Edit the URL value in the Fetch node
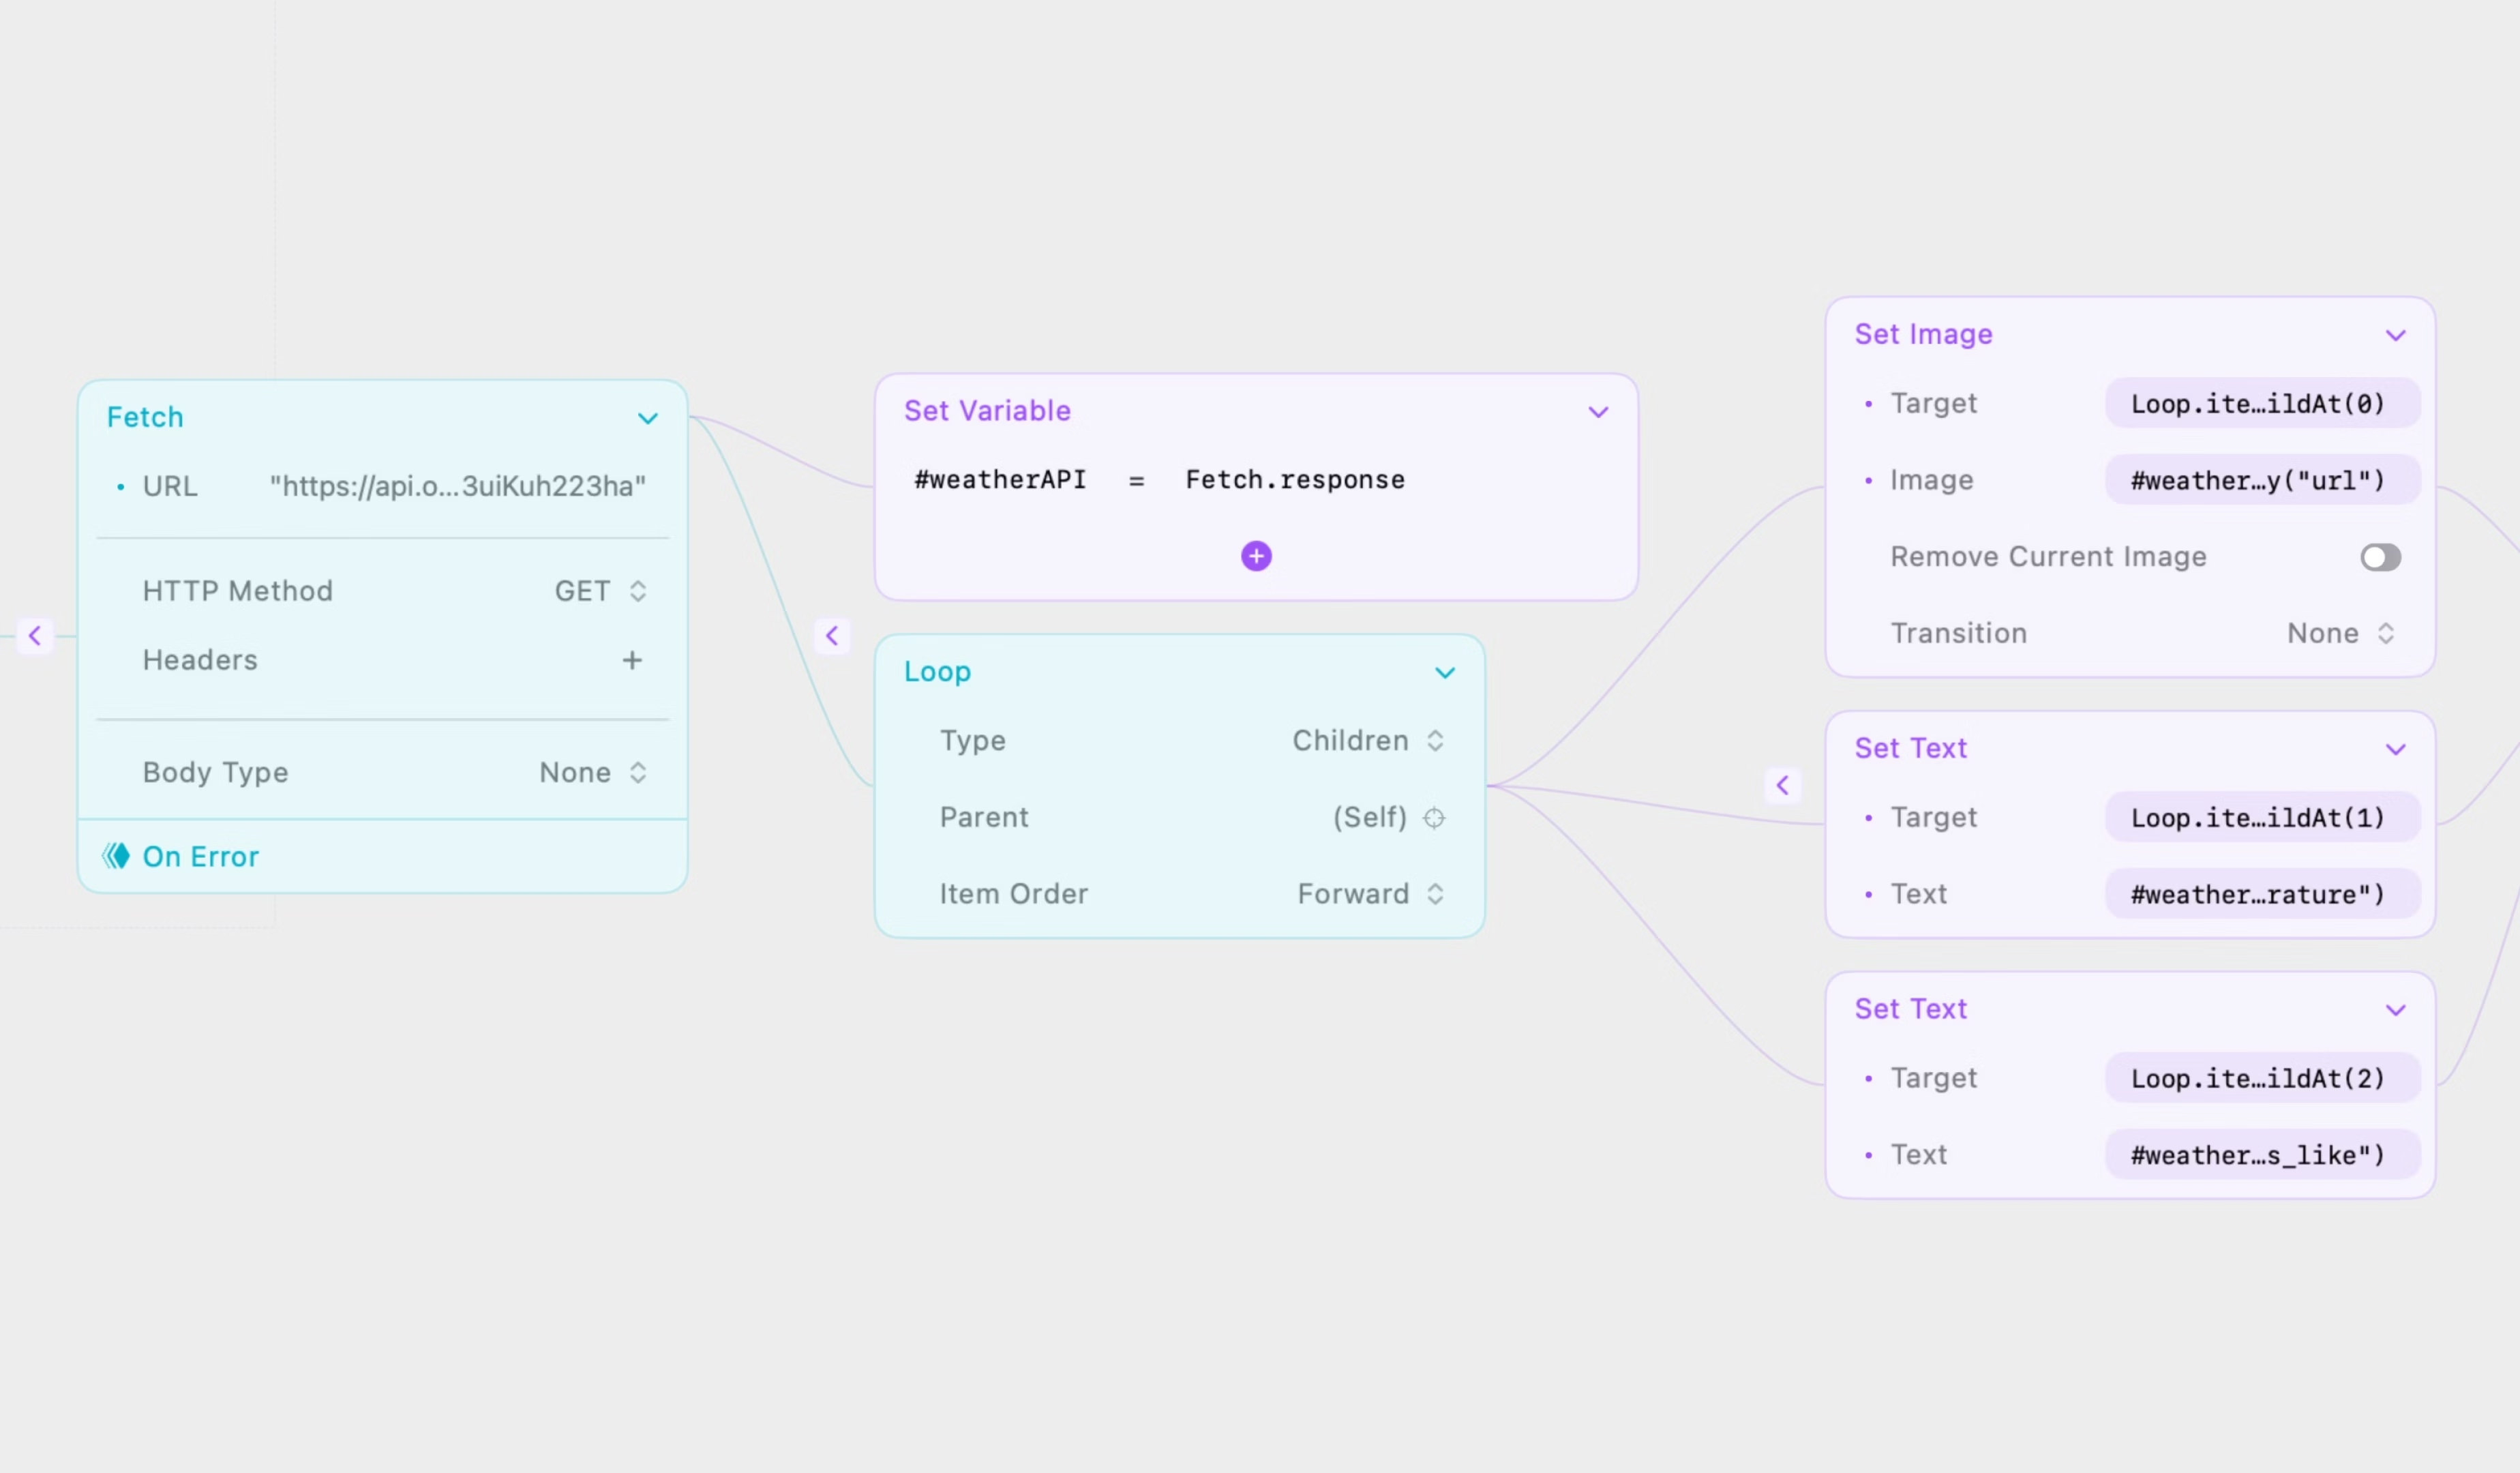The width and height of the screenshot is (2520, 1473). pyautogui.click(x=456, y=486)
